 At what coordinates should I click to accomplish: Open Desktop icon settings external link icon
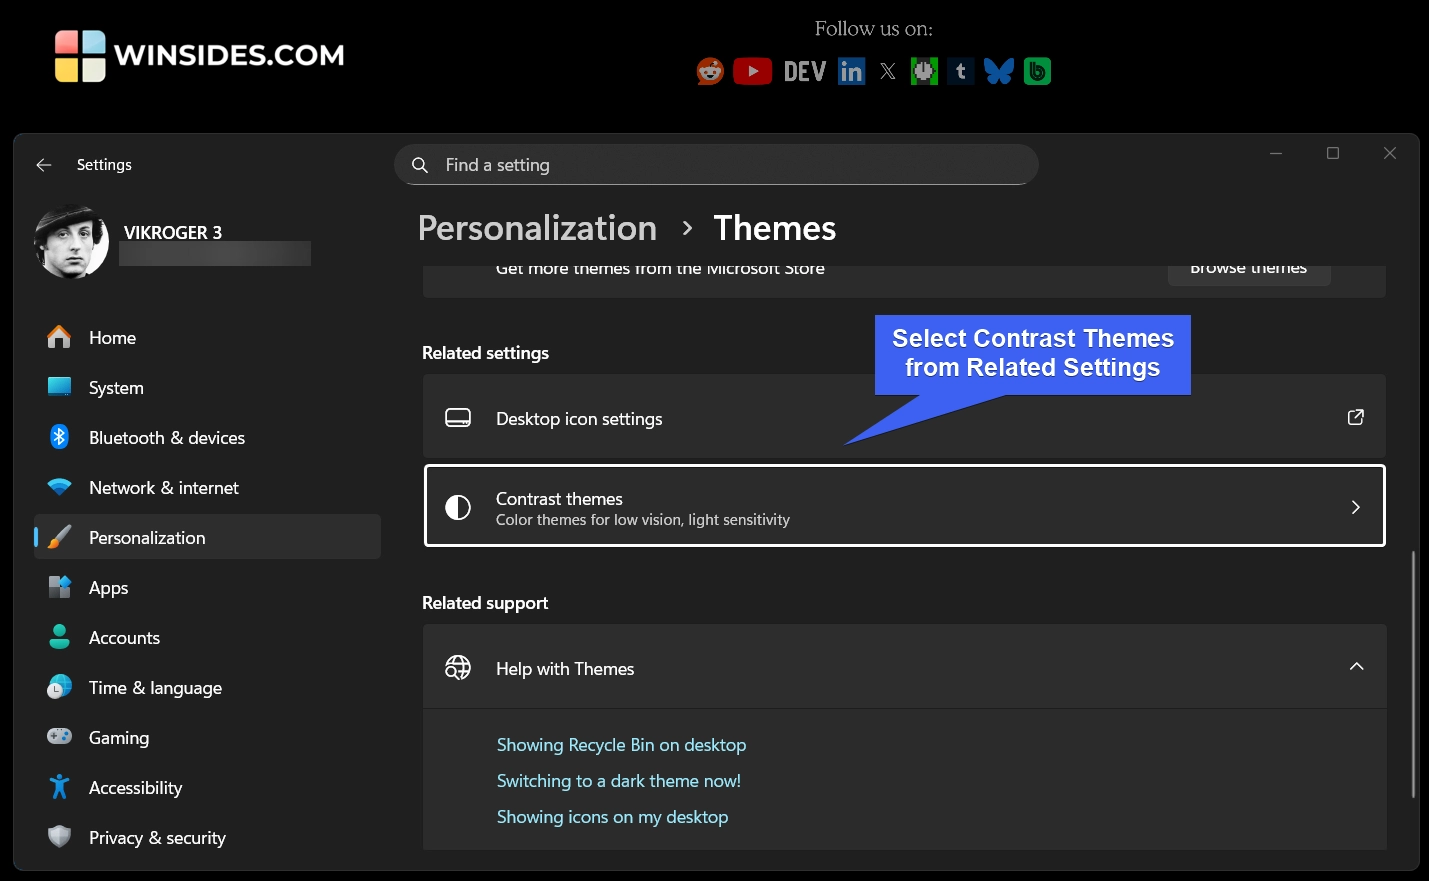pos(1355,417)
